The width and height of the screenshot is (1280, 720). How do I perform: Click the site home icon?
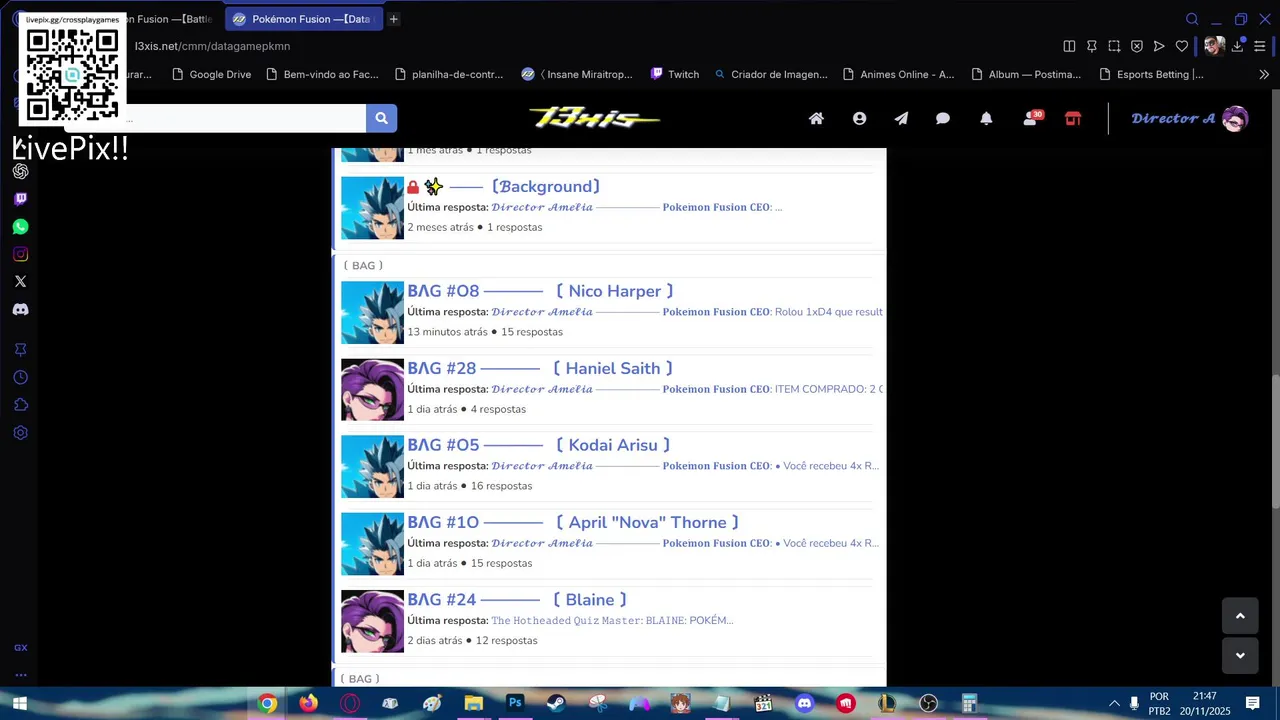pos(816,118)
